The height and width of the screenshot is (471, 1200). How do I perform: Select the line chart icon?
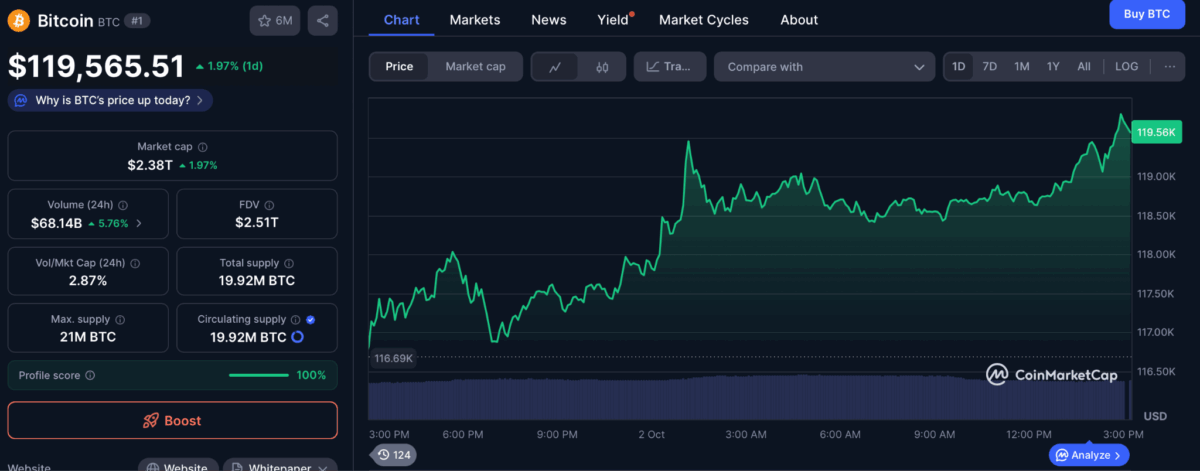tap(555, 67)
